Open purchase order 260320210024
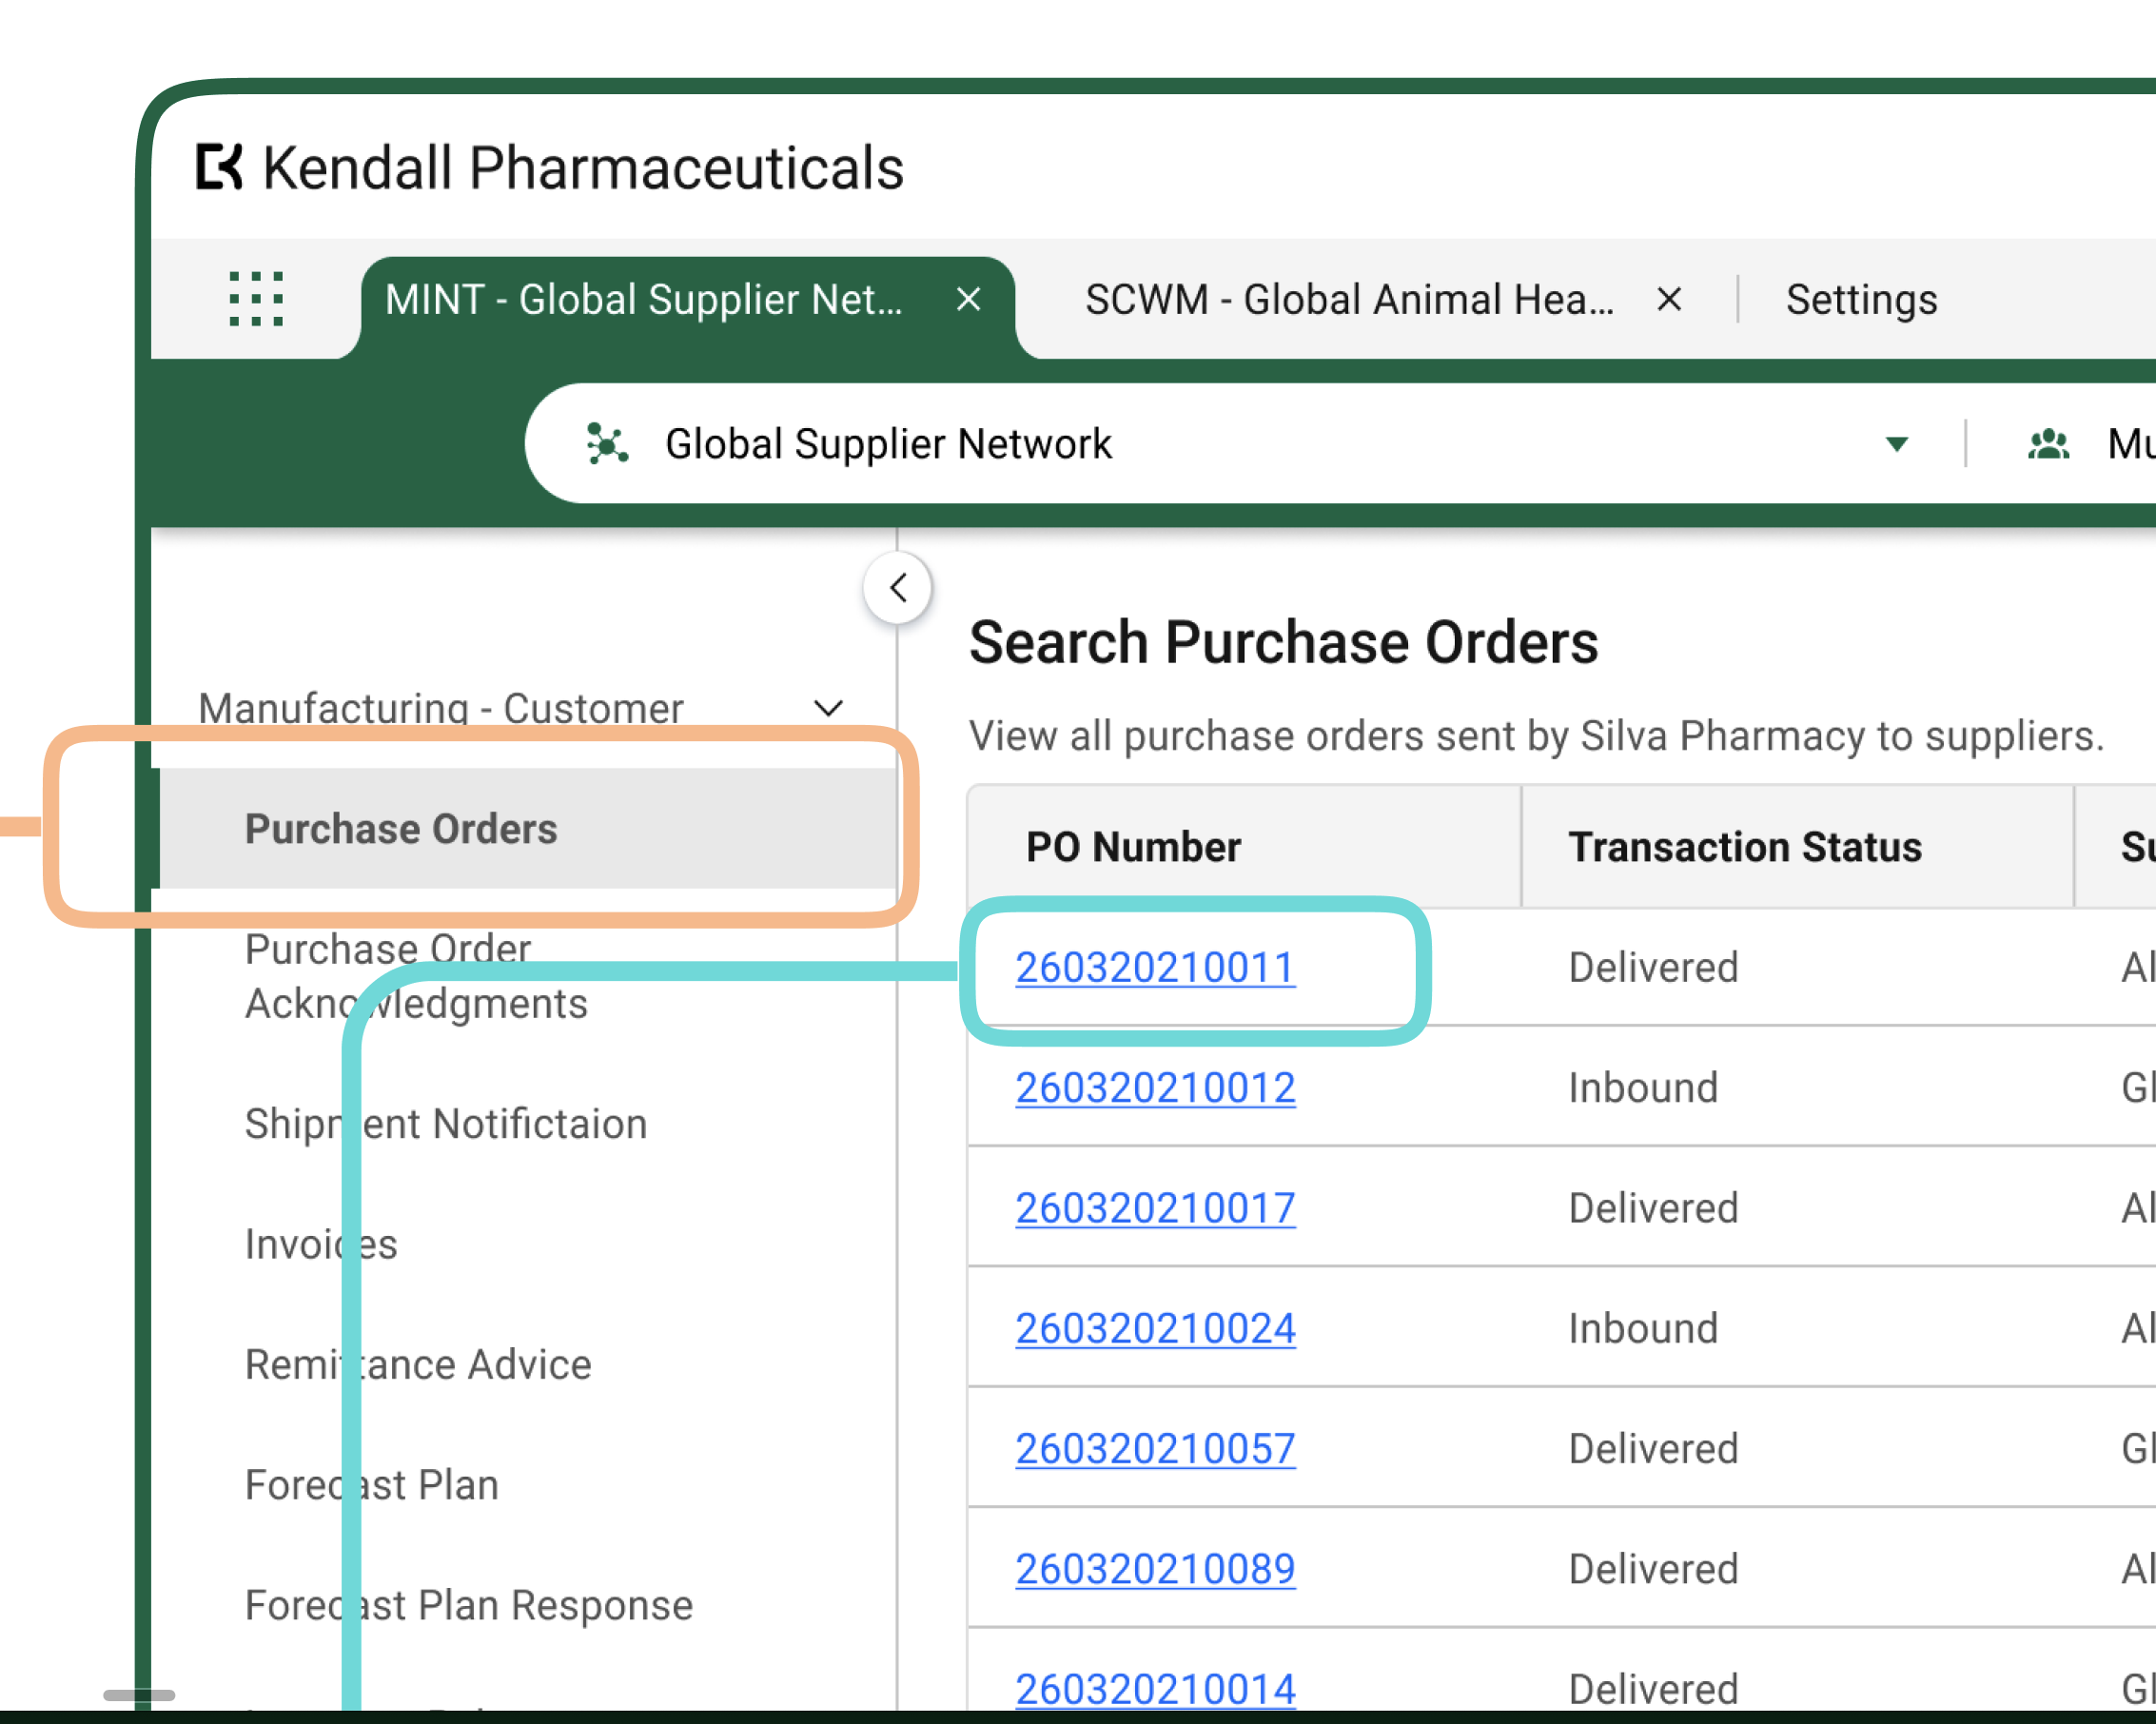2156x1724 pixels. tap(1155, 1327)
